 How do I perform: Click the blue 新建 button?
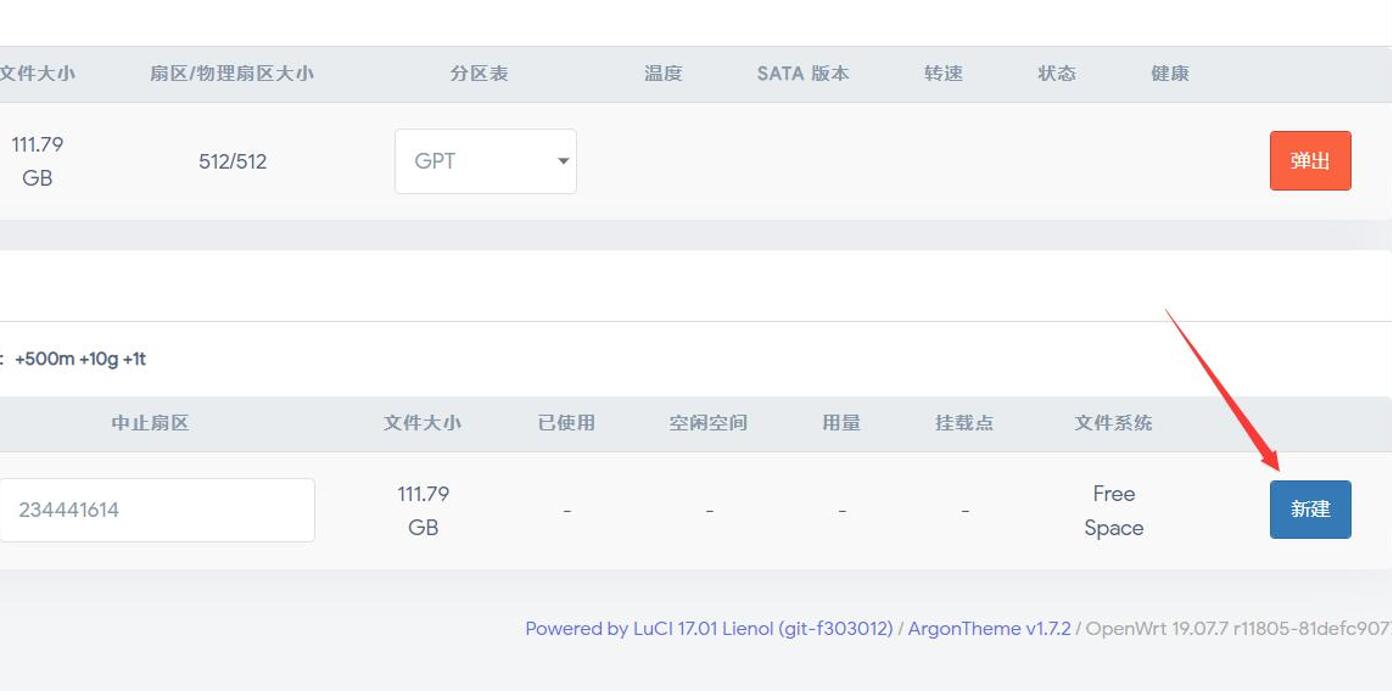click(x=1310, y=510)
